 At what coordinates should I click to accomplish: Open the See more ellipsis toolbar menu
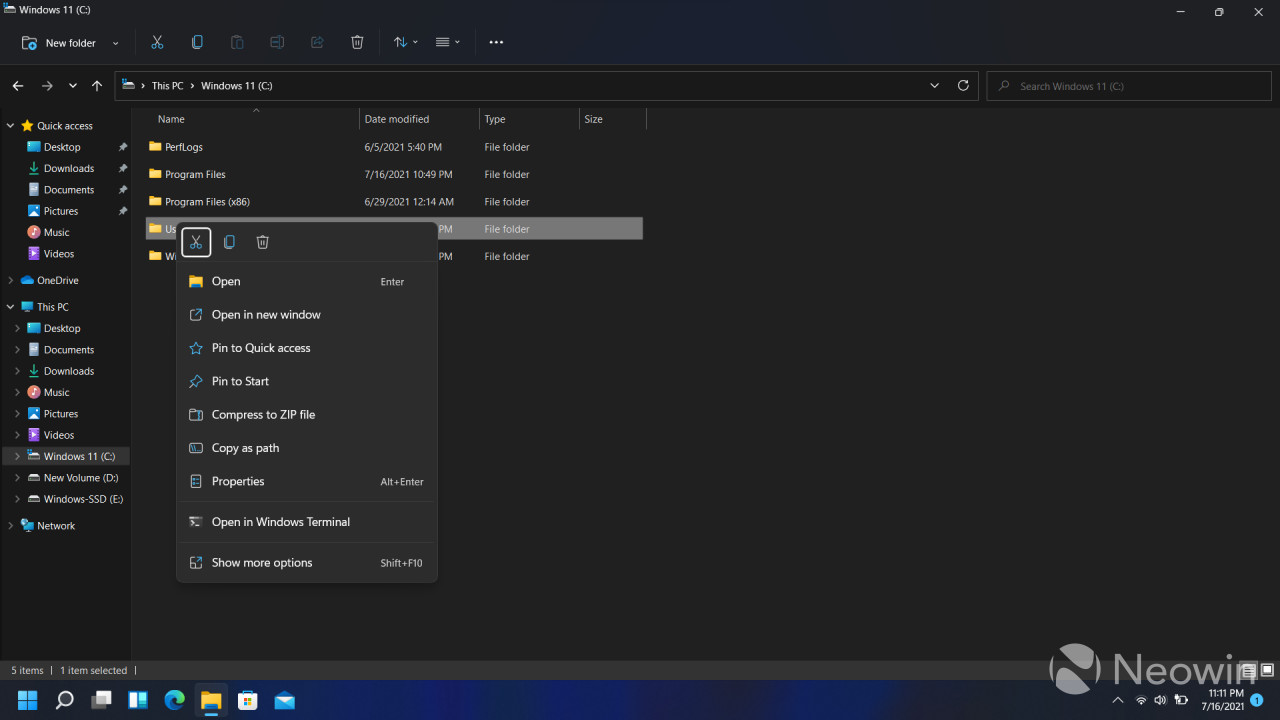tap(496, 42)
